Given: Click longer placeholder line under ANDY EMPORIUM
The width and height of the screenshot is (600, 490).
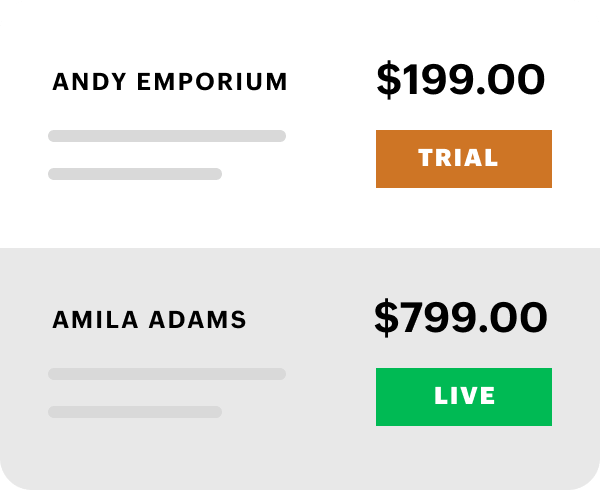Looking at the screenshot, I should [x=167, y=136].
